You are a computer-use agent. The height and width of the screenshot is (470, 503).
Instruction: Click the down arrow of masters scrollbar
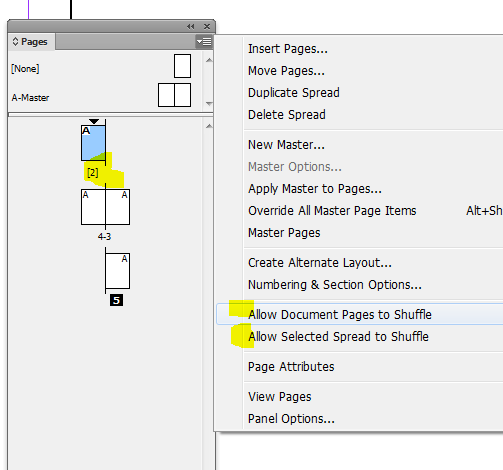click(x=209, y=104)
